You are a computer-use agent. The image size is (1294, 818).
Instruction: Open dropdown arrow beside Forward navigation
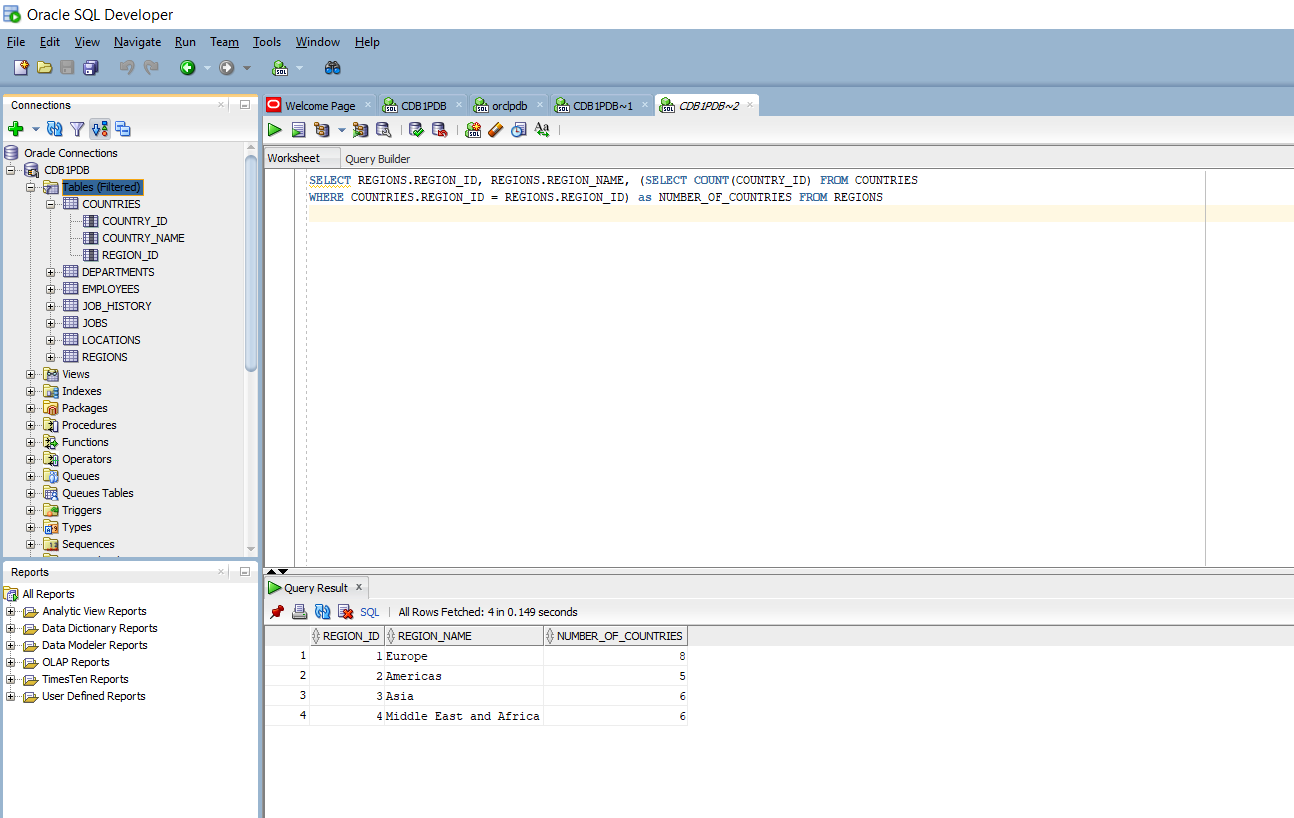pos(247,68)
